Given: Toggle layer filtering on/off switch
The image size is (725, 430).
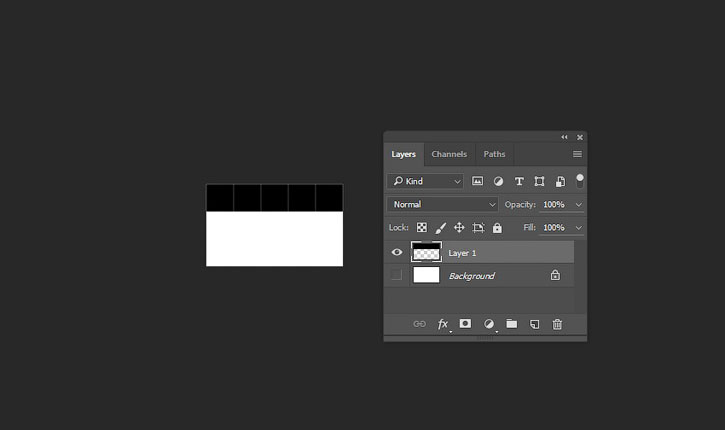Looking at the screenshot, I should coord(579,181).
